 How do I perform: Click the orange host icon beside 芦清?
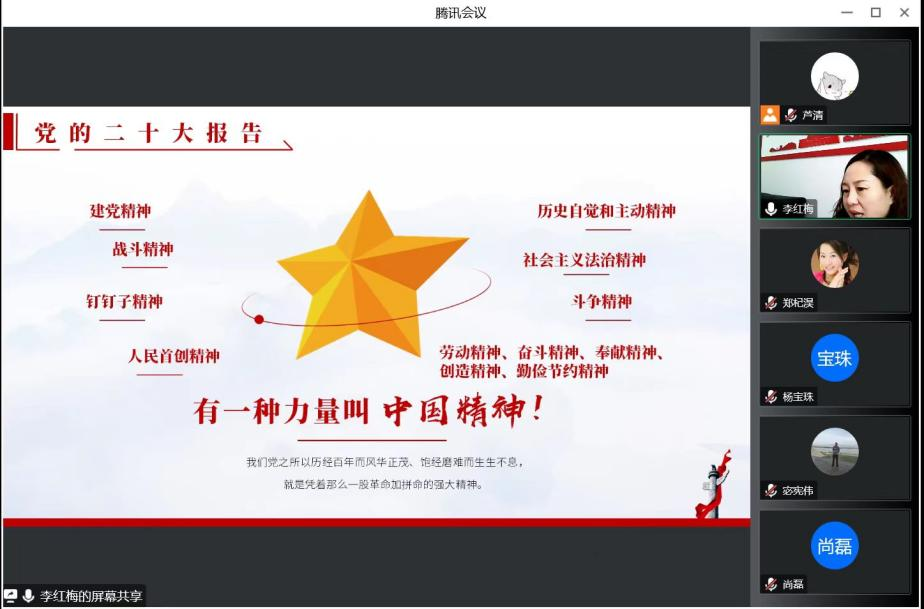(769, 114)
